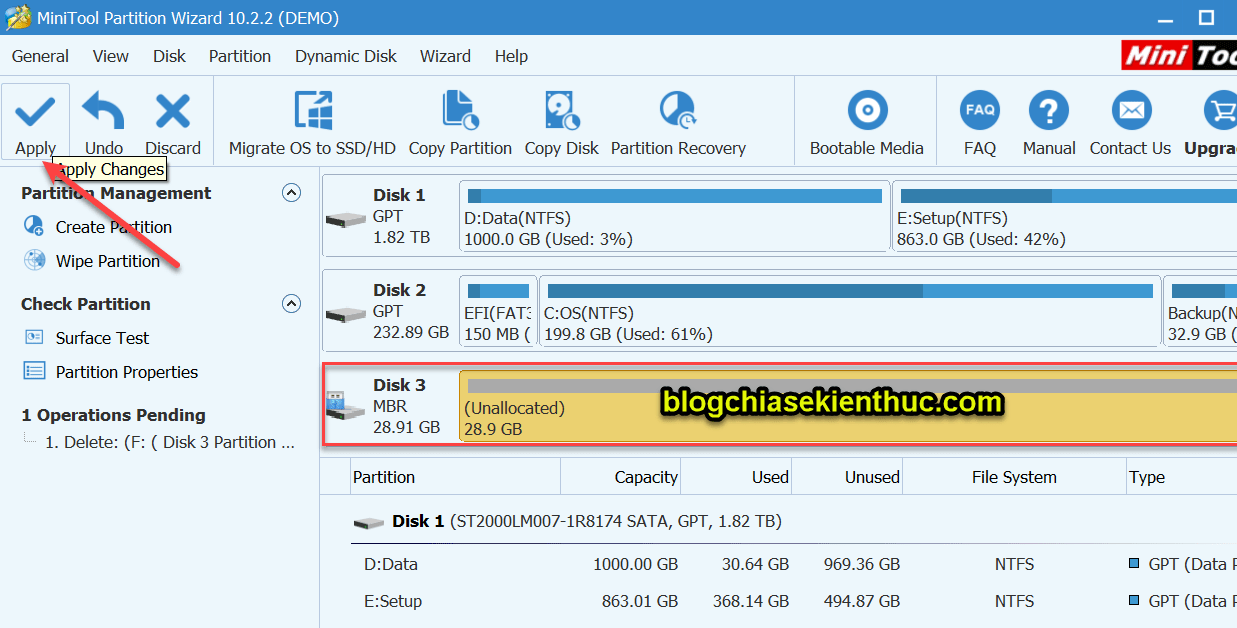Click the Partition Properties link
1237x628 pixels.
(127, 372)
